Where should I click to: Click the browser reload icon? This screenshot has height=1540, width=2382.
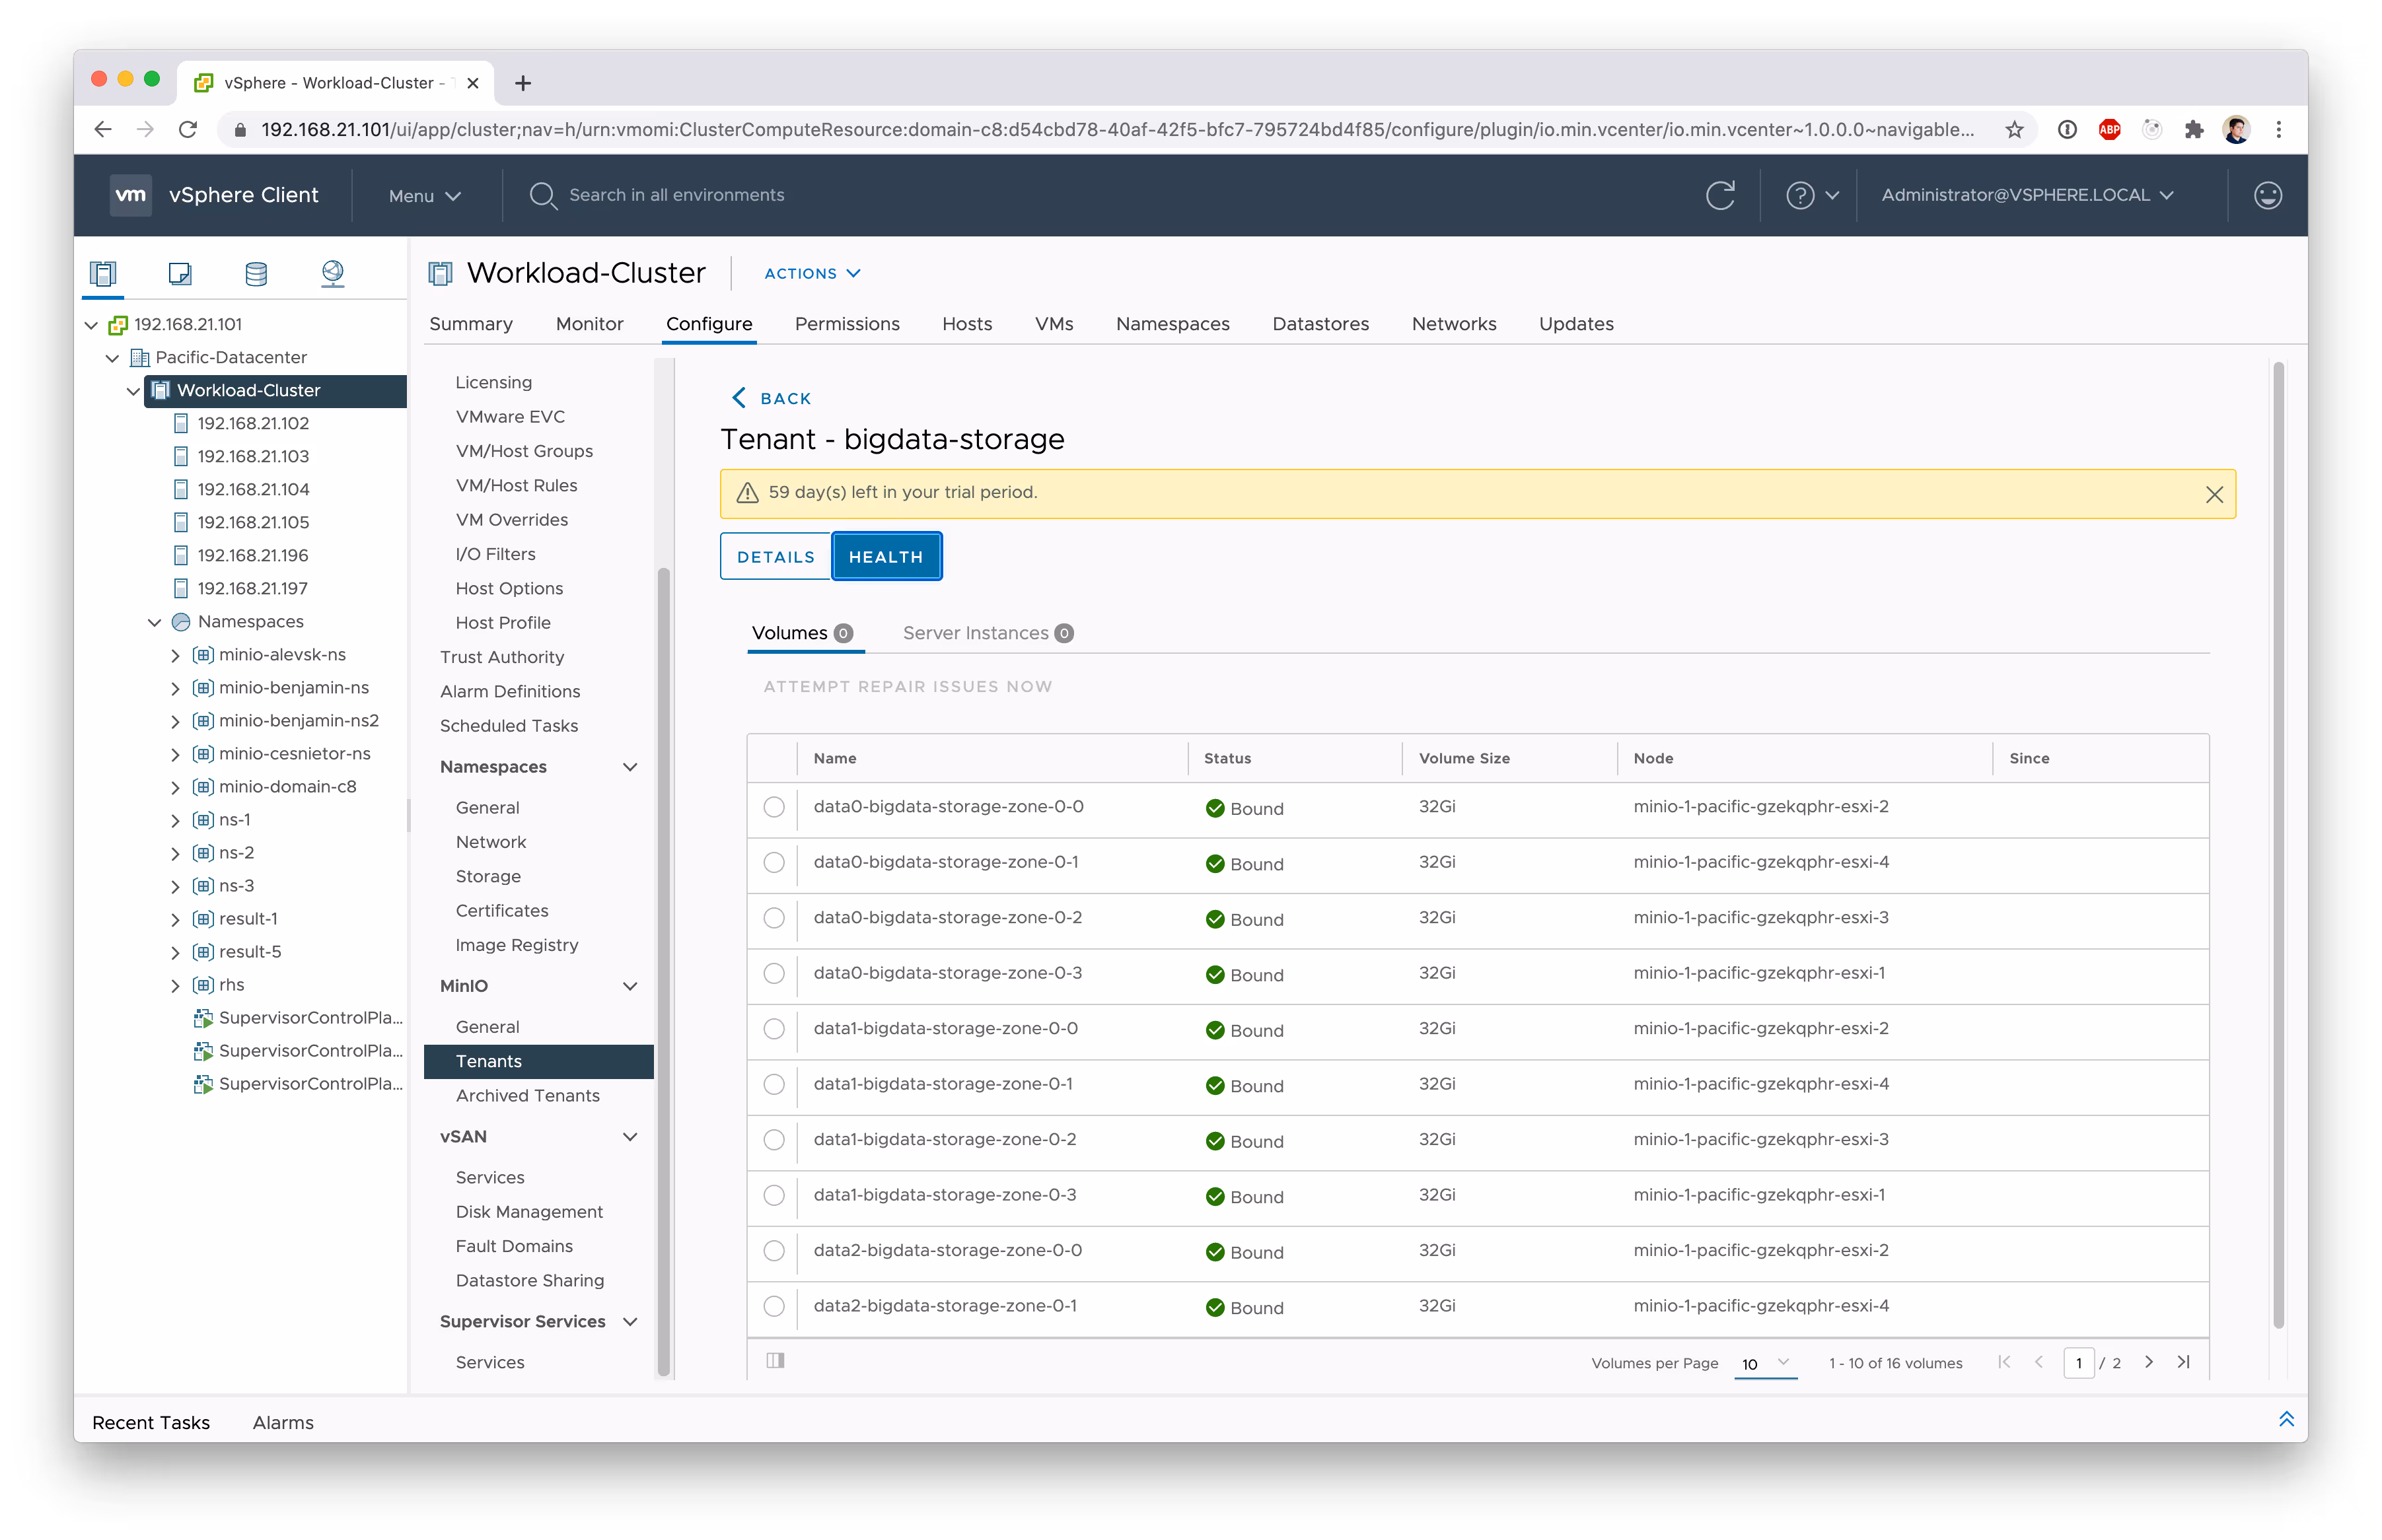click(187, 130)
